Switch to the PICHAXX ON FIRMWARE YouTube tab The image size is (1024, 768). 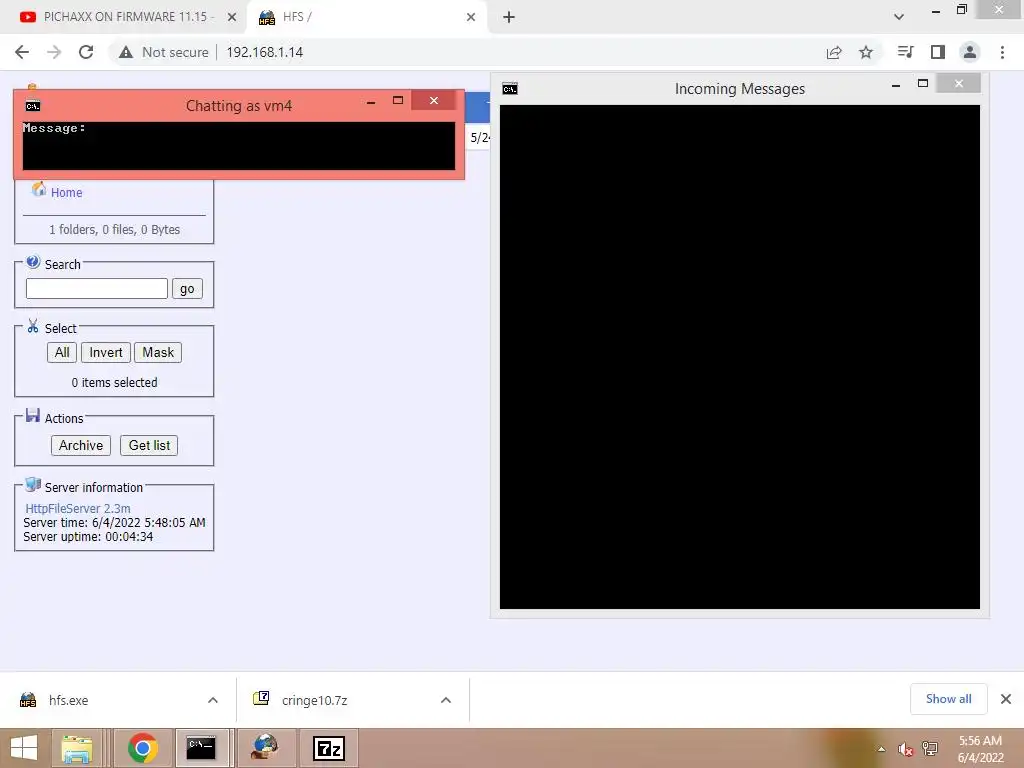pos(124,17)
